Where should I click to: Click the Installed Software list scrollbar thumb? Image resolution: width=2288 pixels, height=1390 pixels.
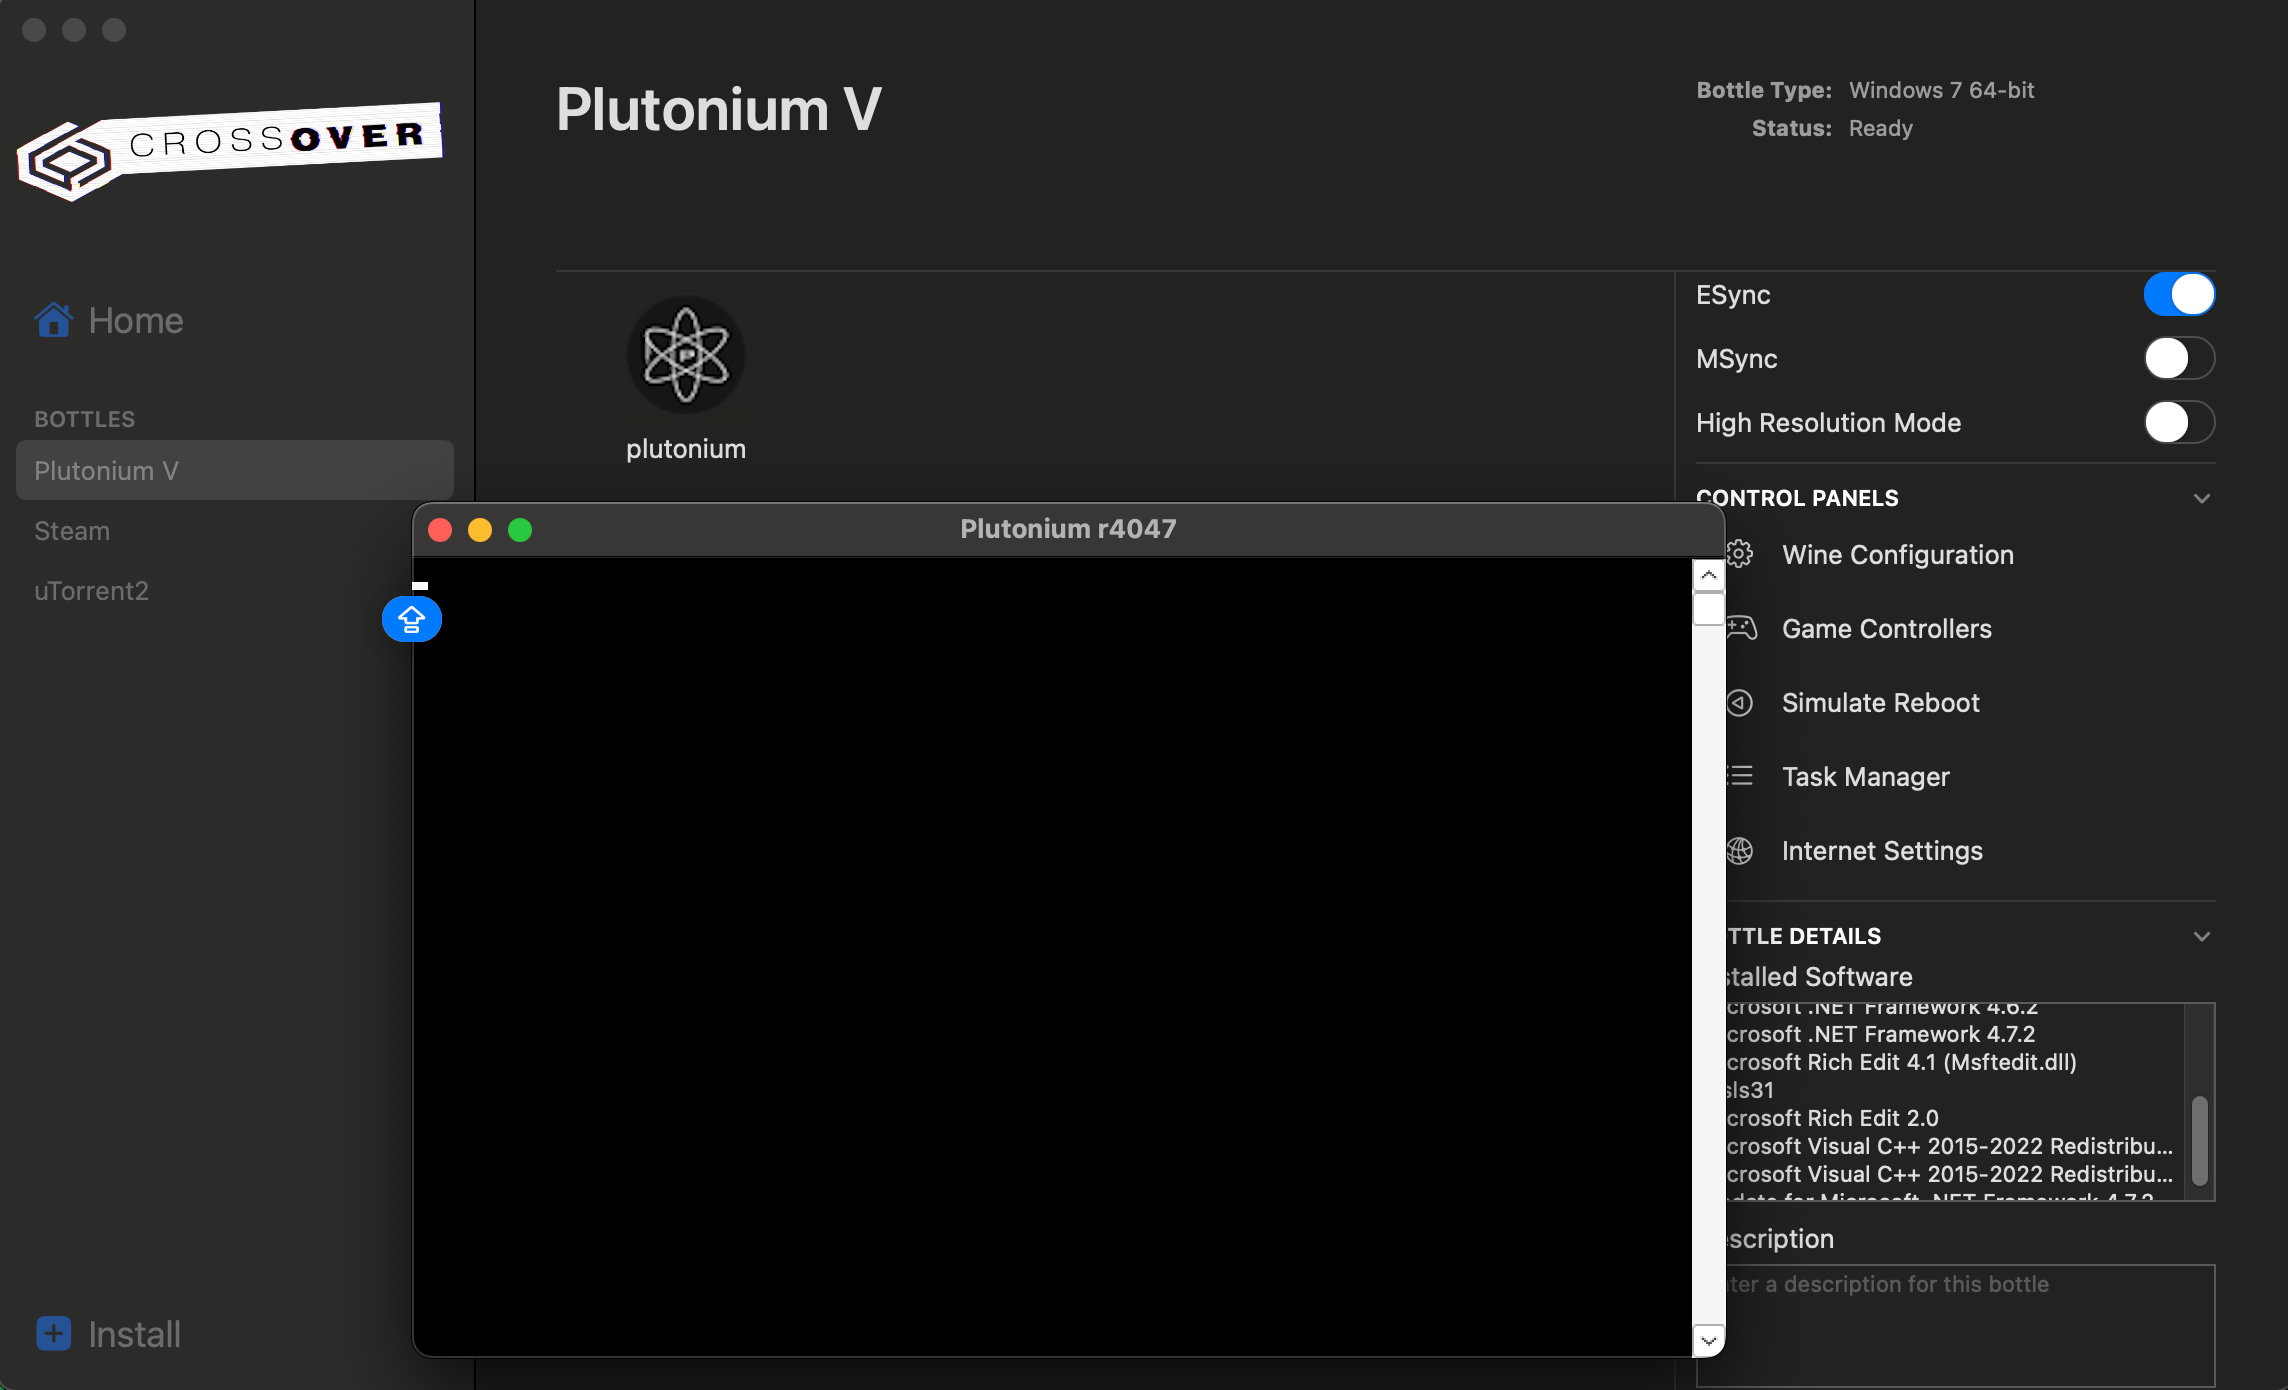tap(2199, 1141)
